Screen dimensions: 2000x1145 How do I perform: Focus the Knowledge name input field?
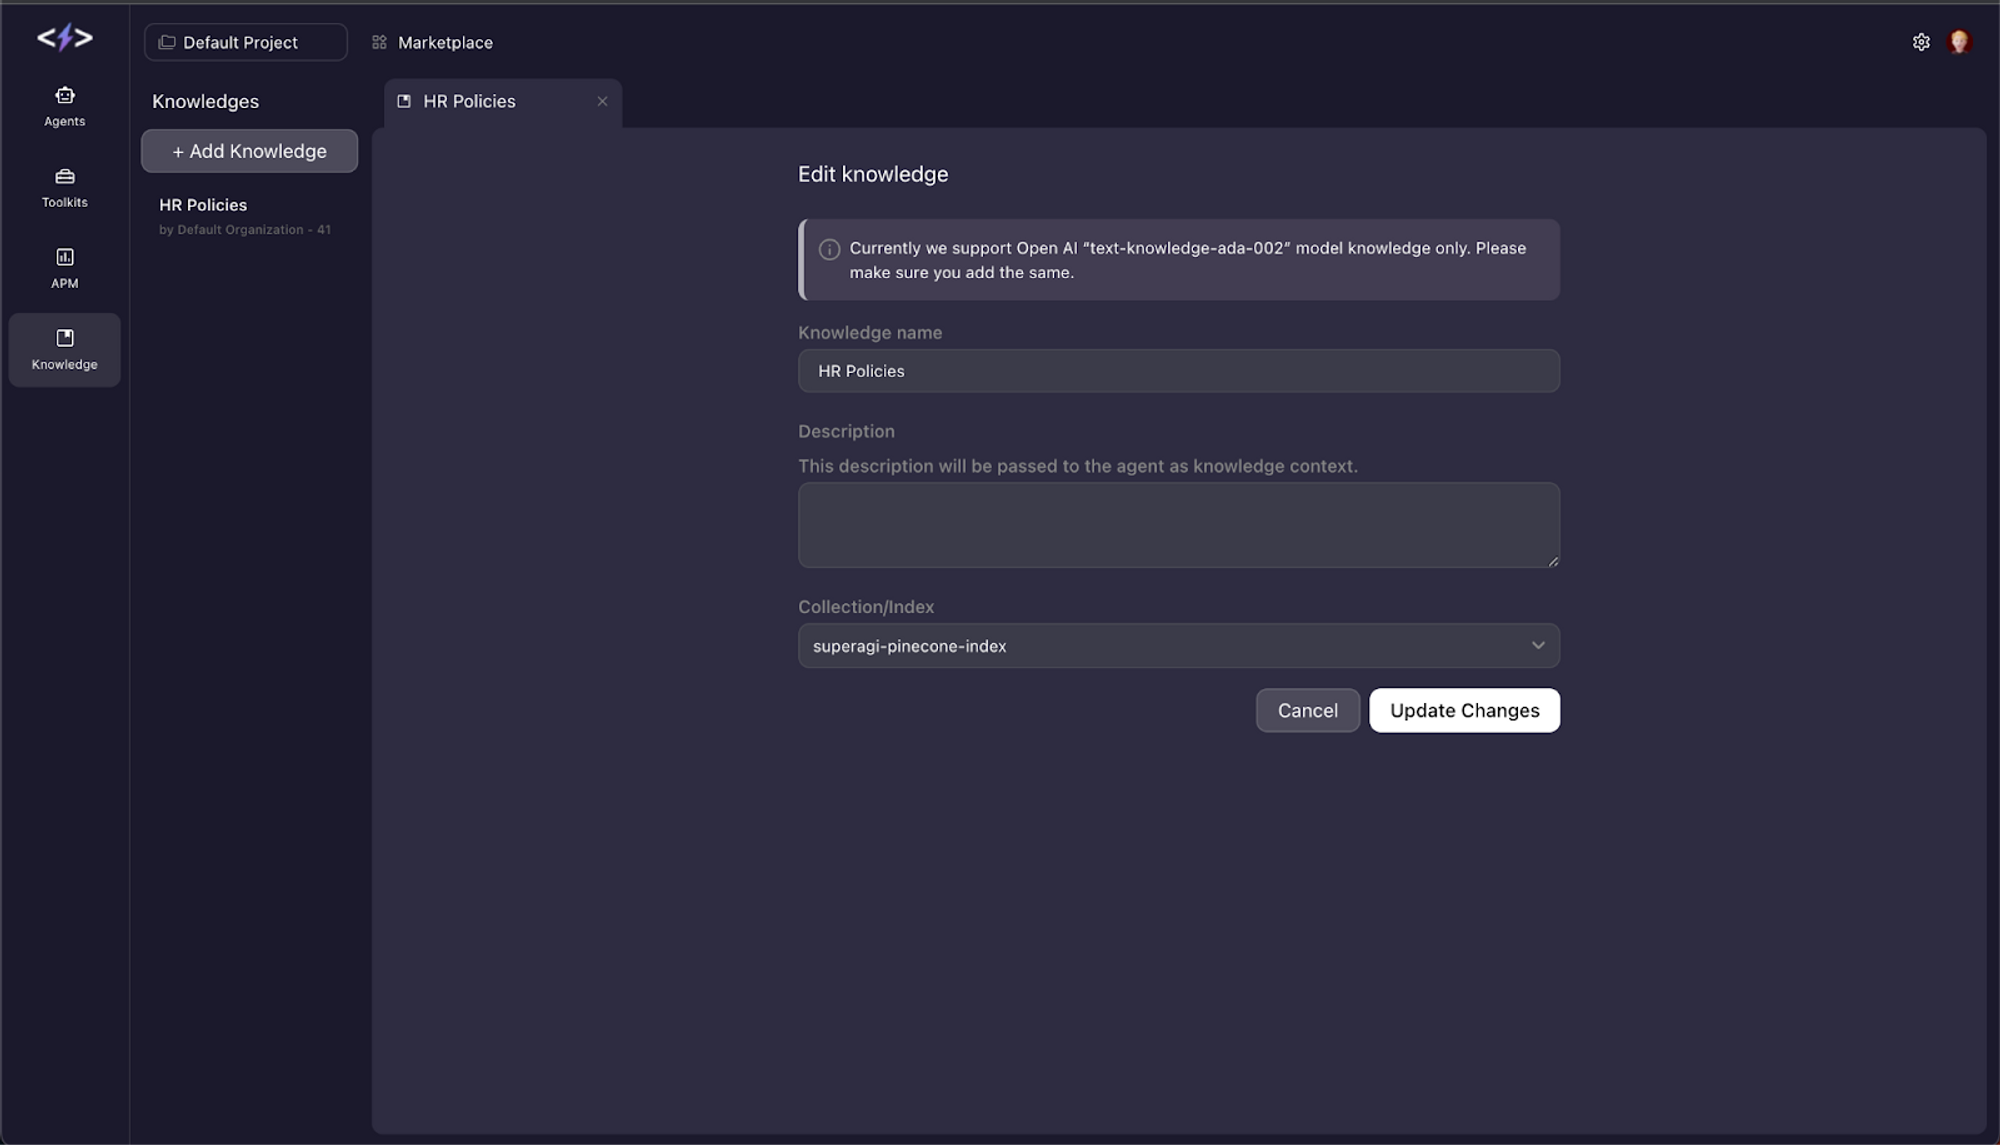[1178, 371]
